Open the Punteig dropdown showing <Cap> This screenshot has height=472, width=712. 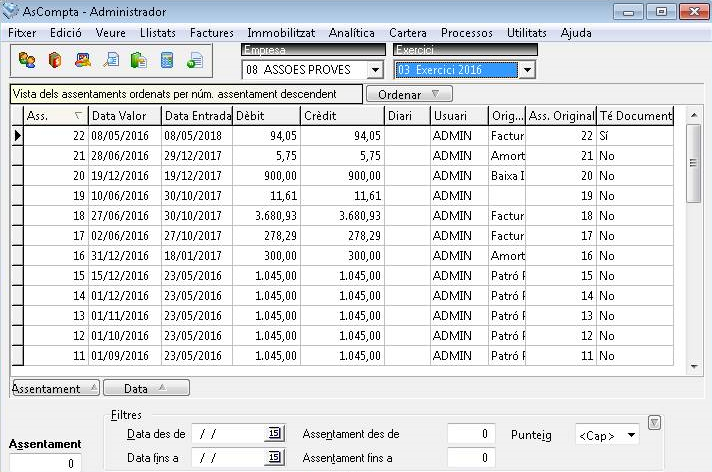click(631, 435)
